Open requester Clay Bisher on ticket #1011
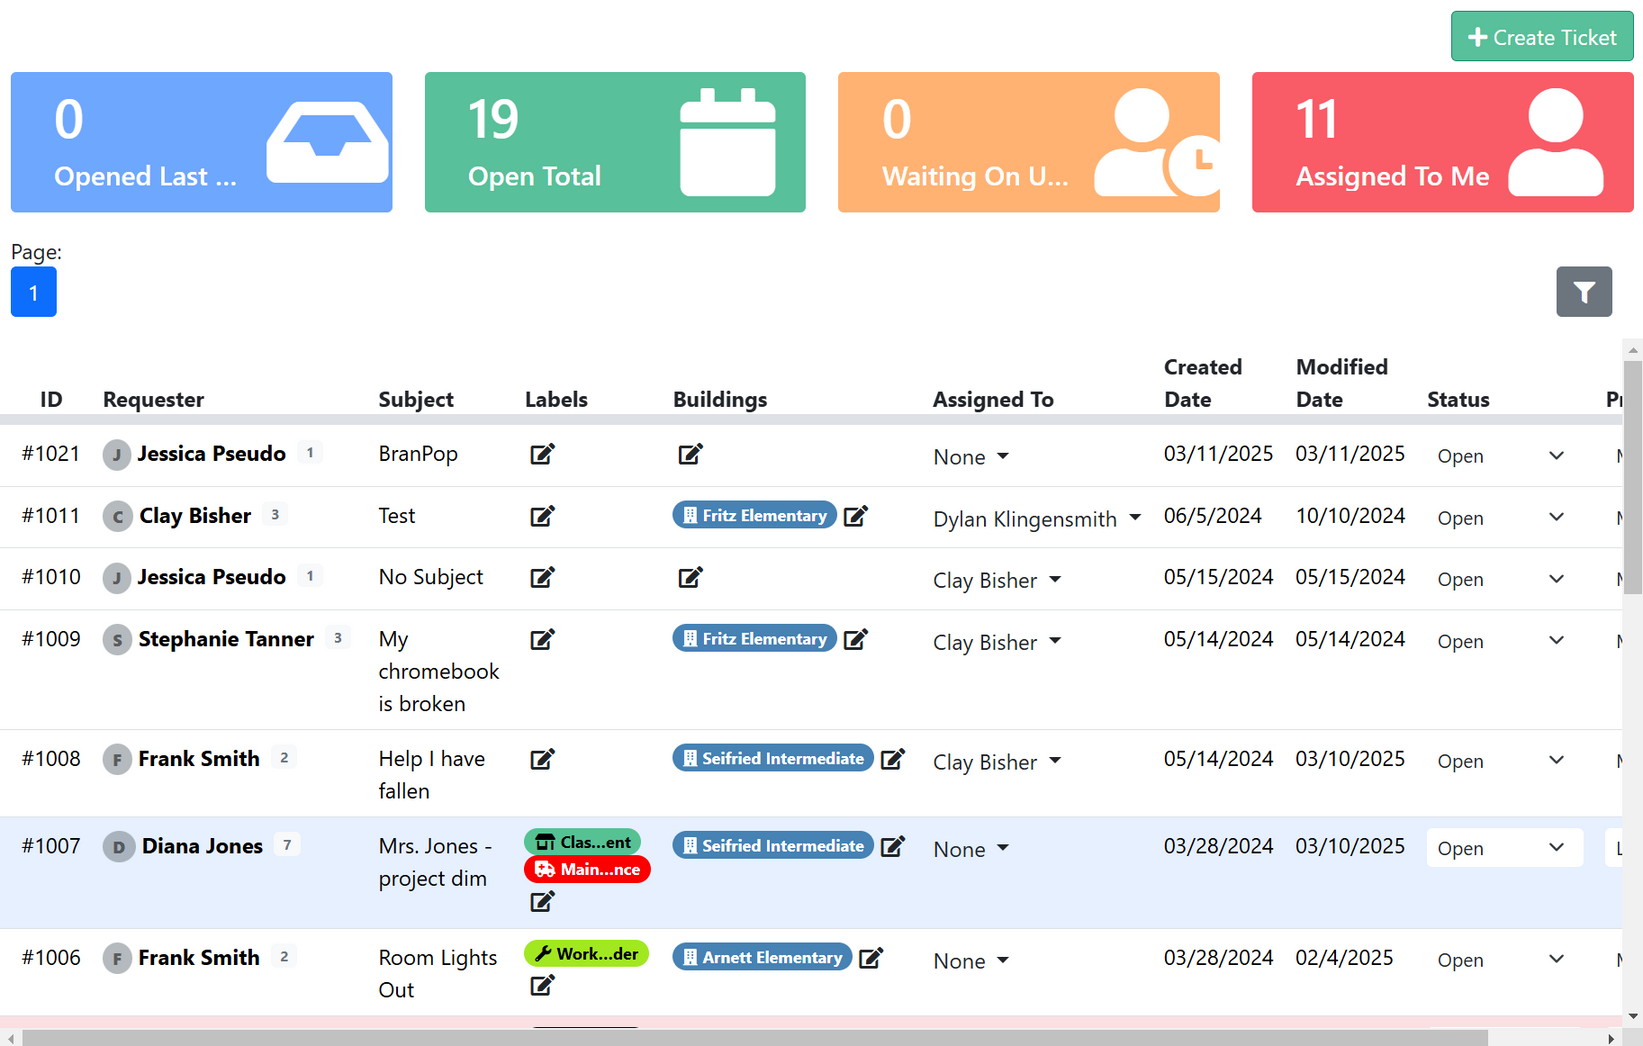The width and height of the screenshot is (1643, 1046). [x=195, y=516]
